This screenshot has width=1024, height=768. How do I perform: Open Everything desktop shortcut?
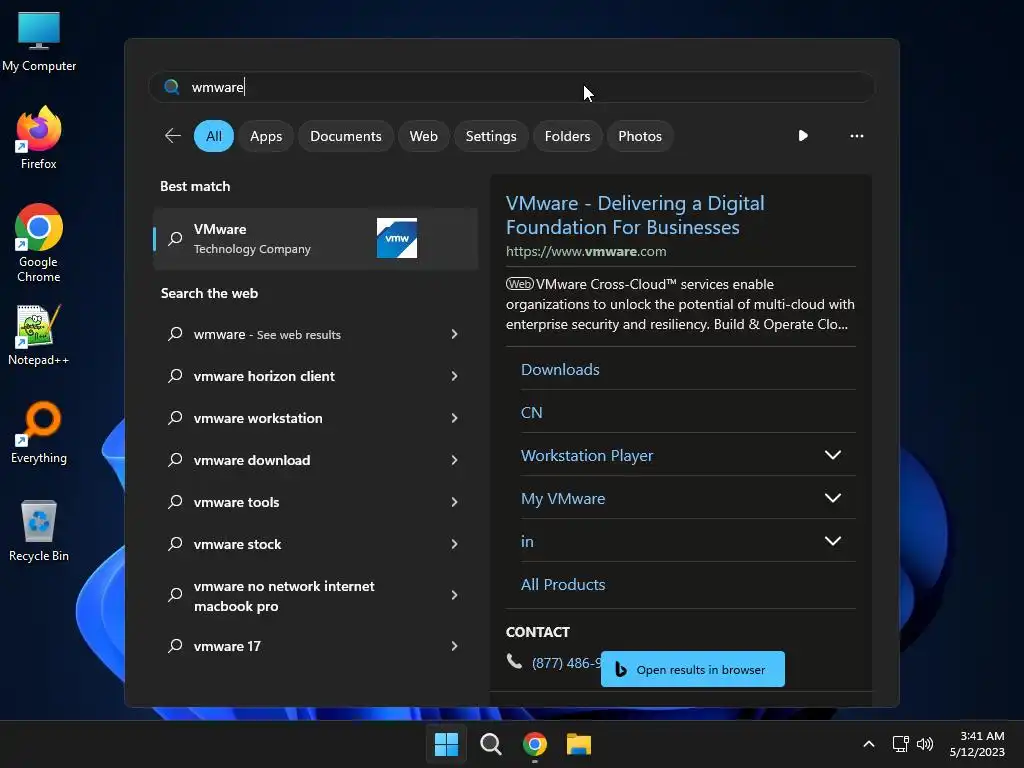39,433
